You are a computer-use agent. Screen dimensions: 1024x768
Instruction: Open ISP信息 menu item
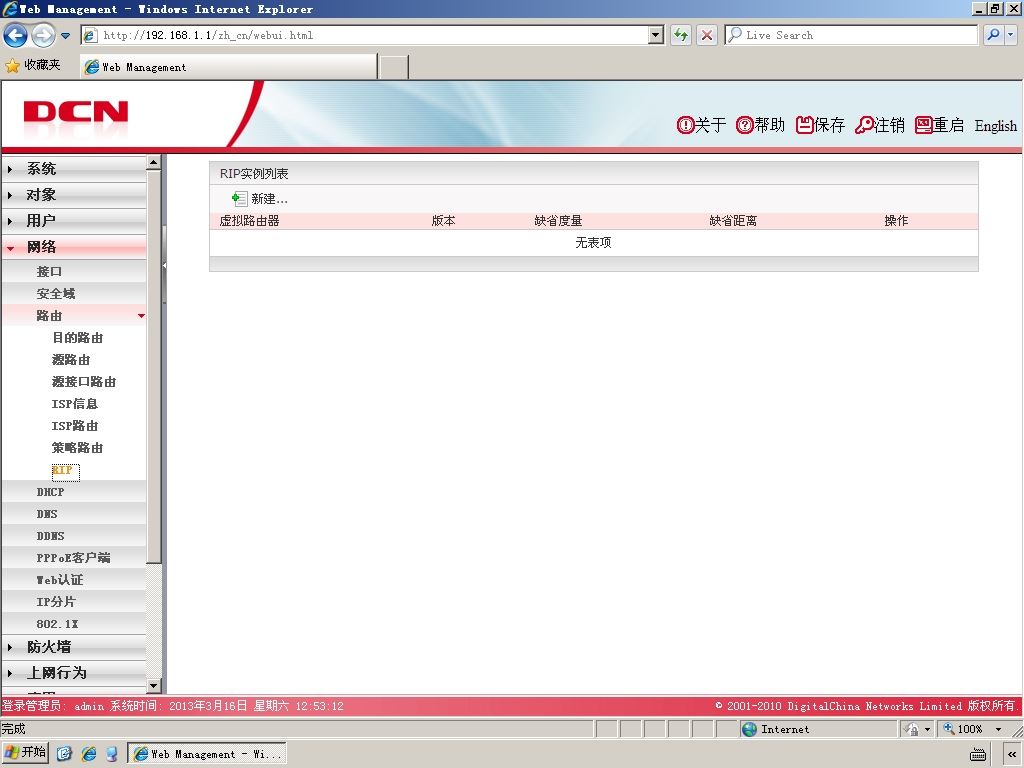[75, 404]
